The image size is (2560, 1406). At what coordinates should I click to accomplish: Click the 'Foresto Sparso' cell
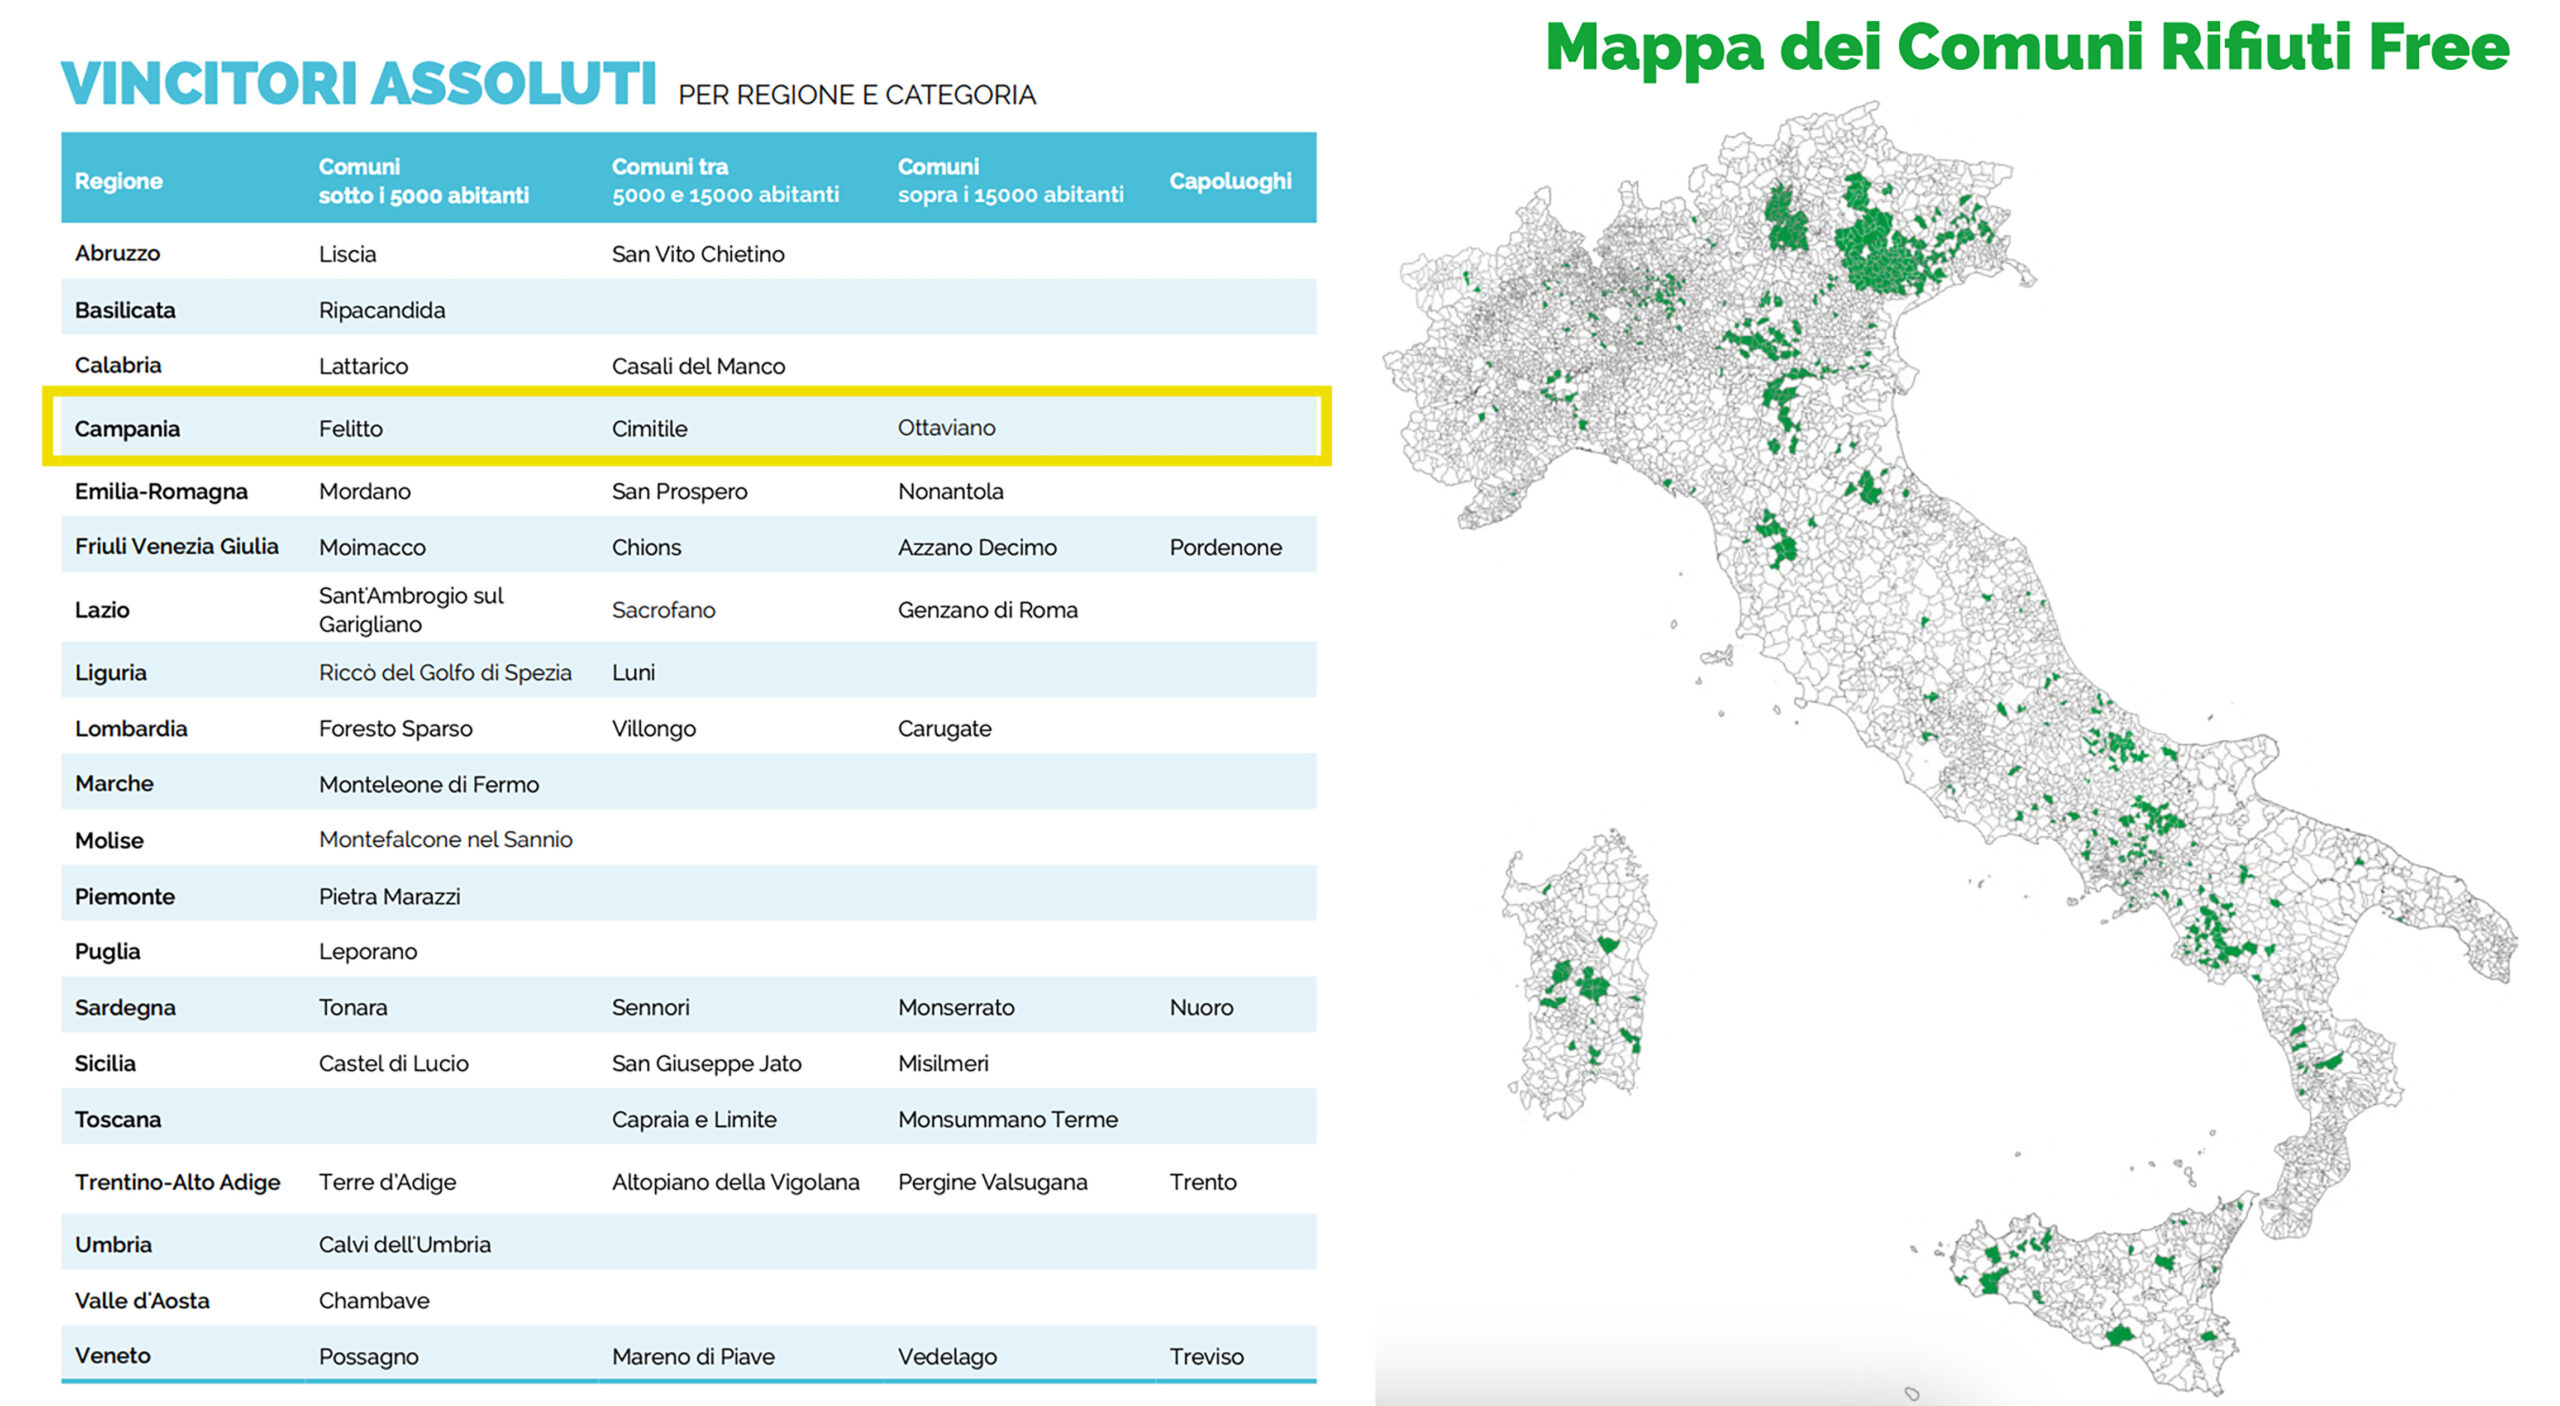tap(395, 728)
